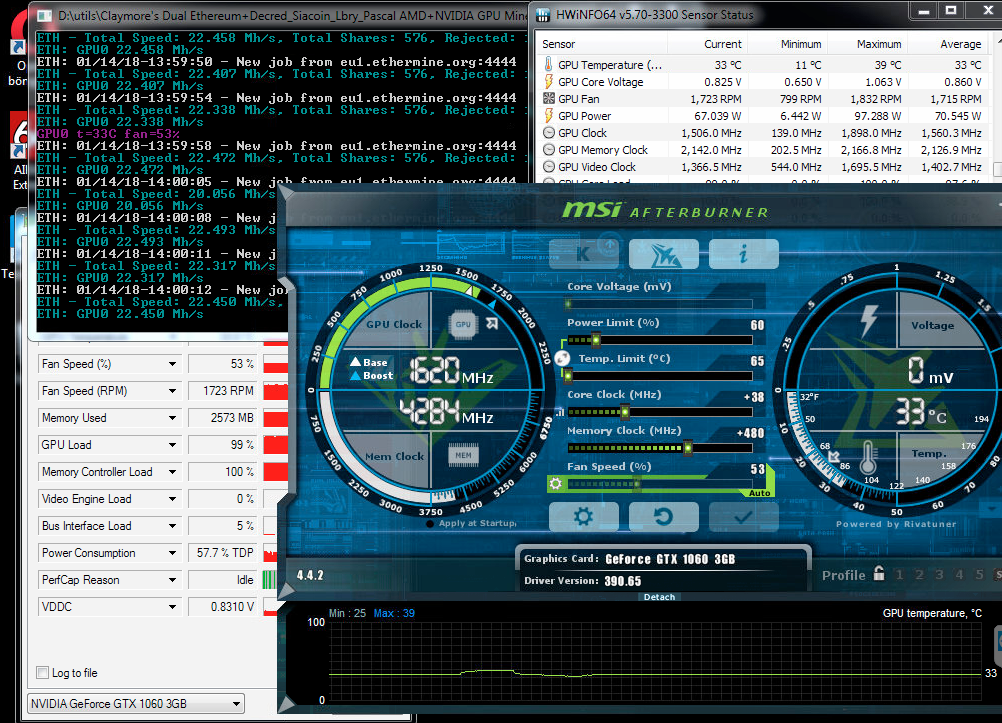Click Temp. Limit slider handle

pyautogui.click(x=568, y=376)
